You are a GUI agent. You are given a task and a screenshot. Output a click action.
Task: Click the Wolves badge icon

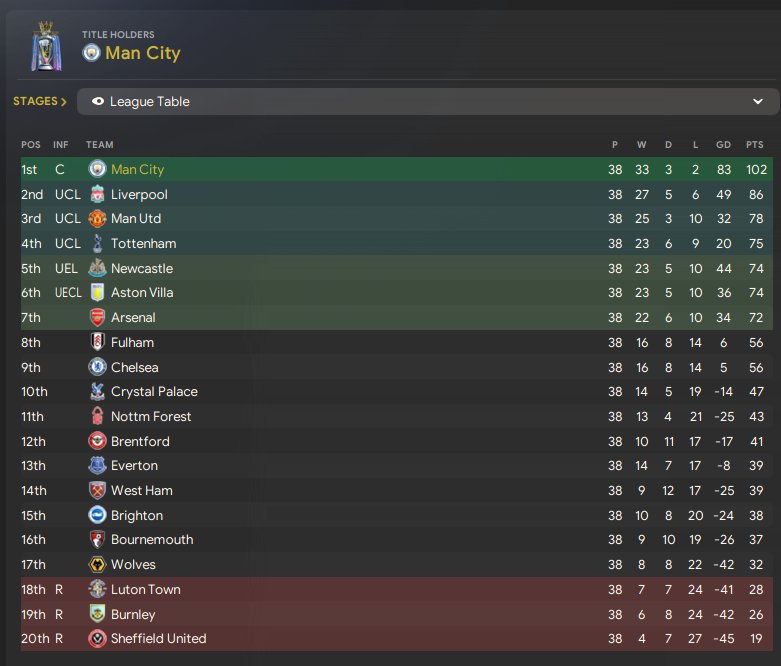[97, 564]
